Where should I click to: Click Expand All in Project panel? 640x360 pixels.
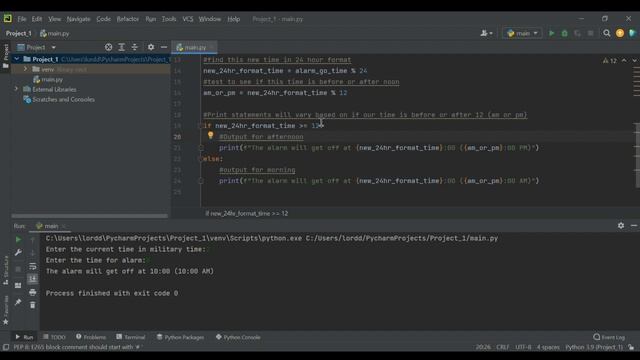[x=122, y=47]
